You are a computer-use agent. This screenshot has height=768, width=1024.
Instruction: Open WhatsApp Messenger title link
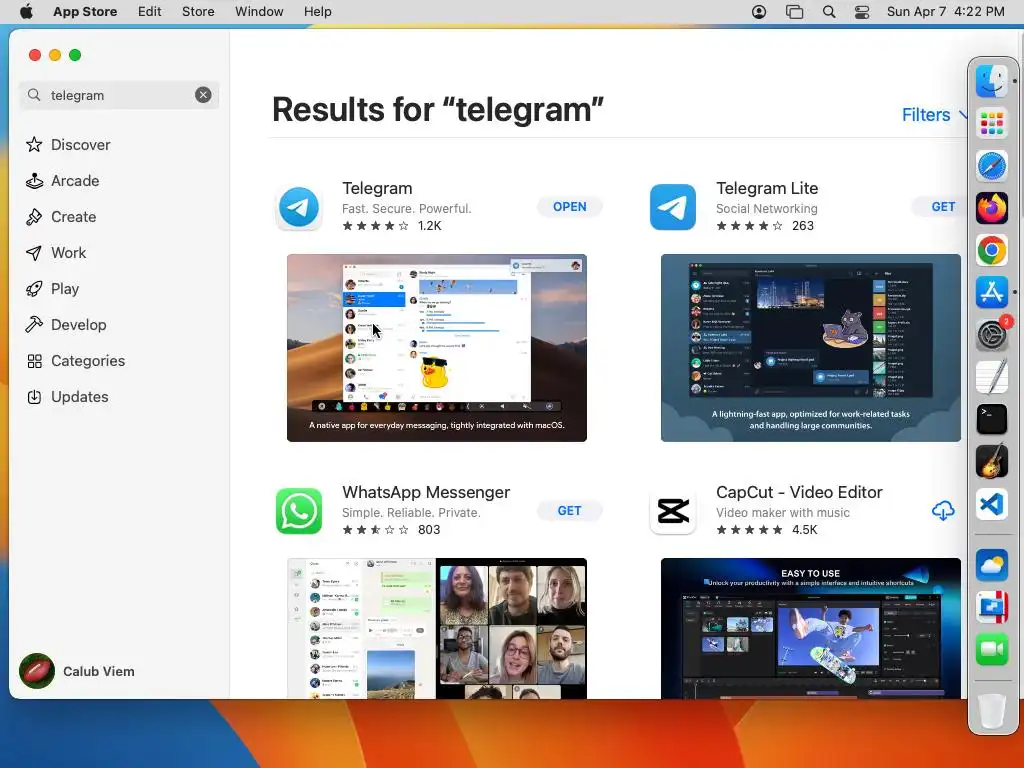[426, 492]
